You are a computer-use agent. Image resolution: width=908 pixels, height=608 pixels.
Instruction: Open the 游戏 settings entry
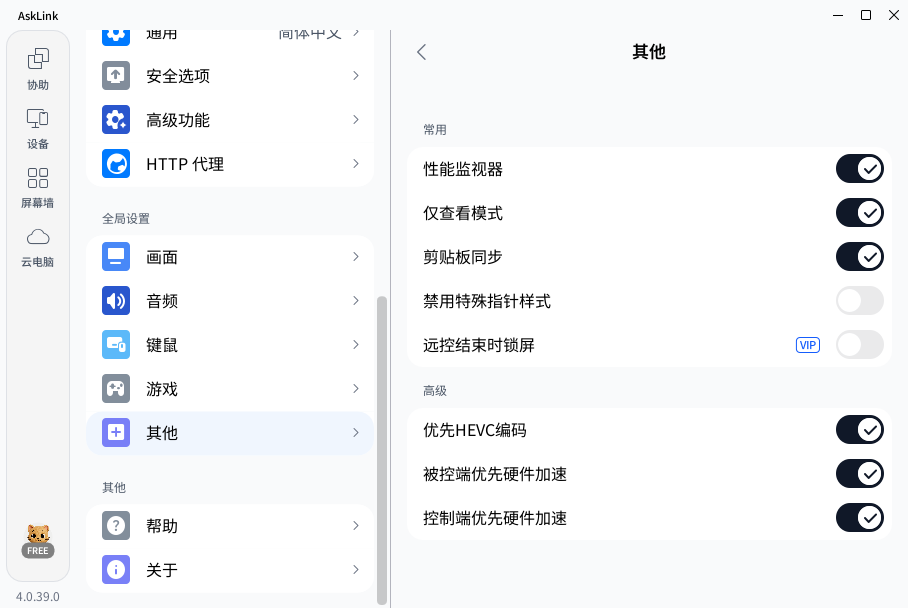click(230, 389)
